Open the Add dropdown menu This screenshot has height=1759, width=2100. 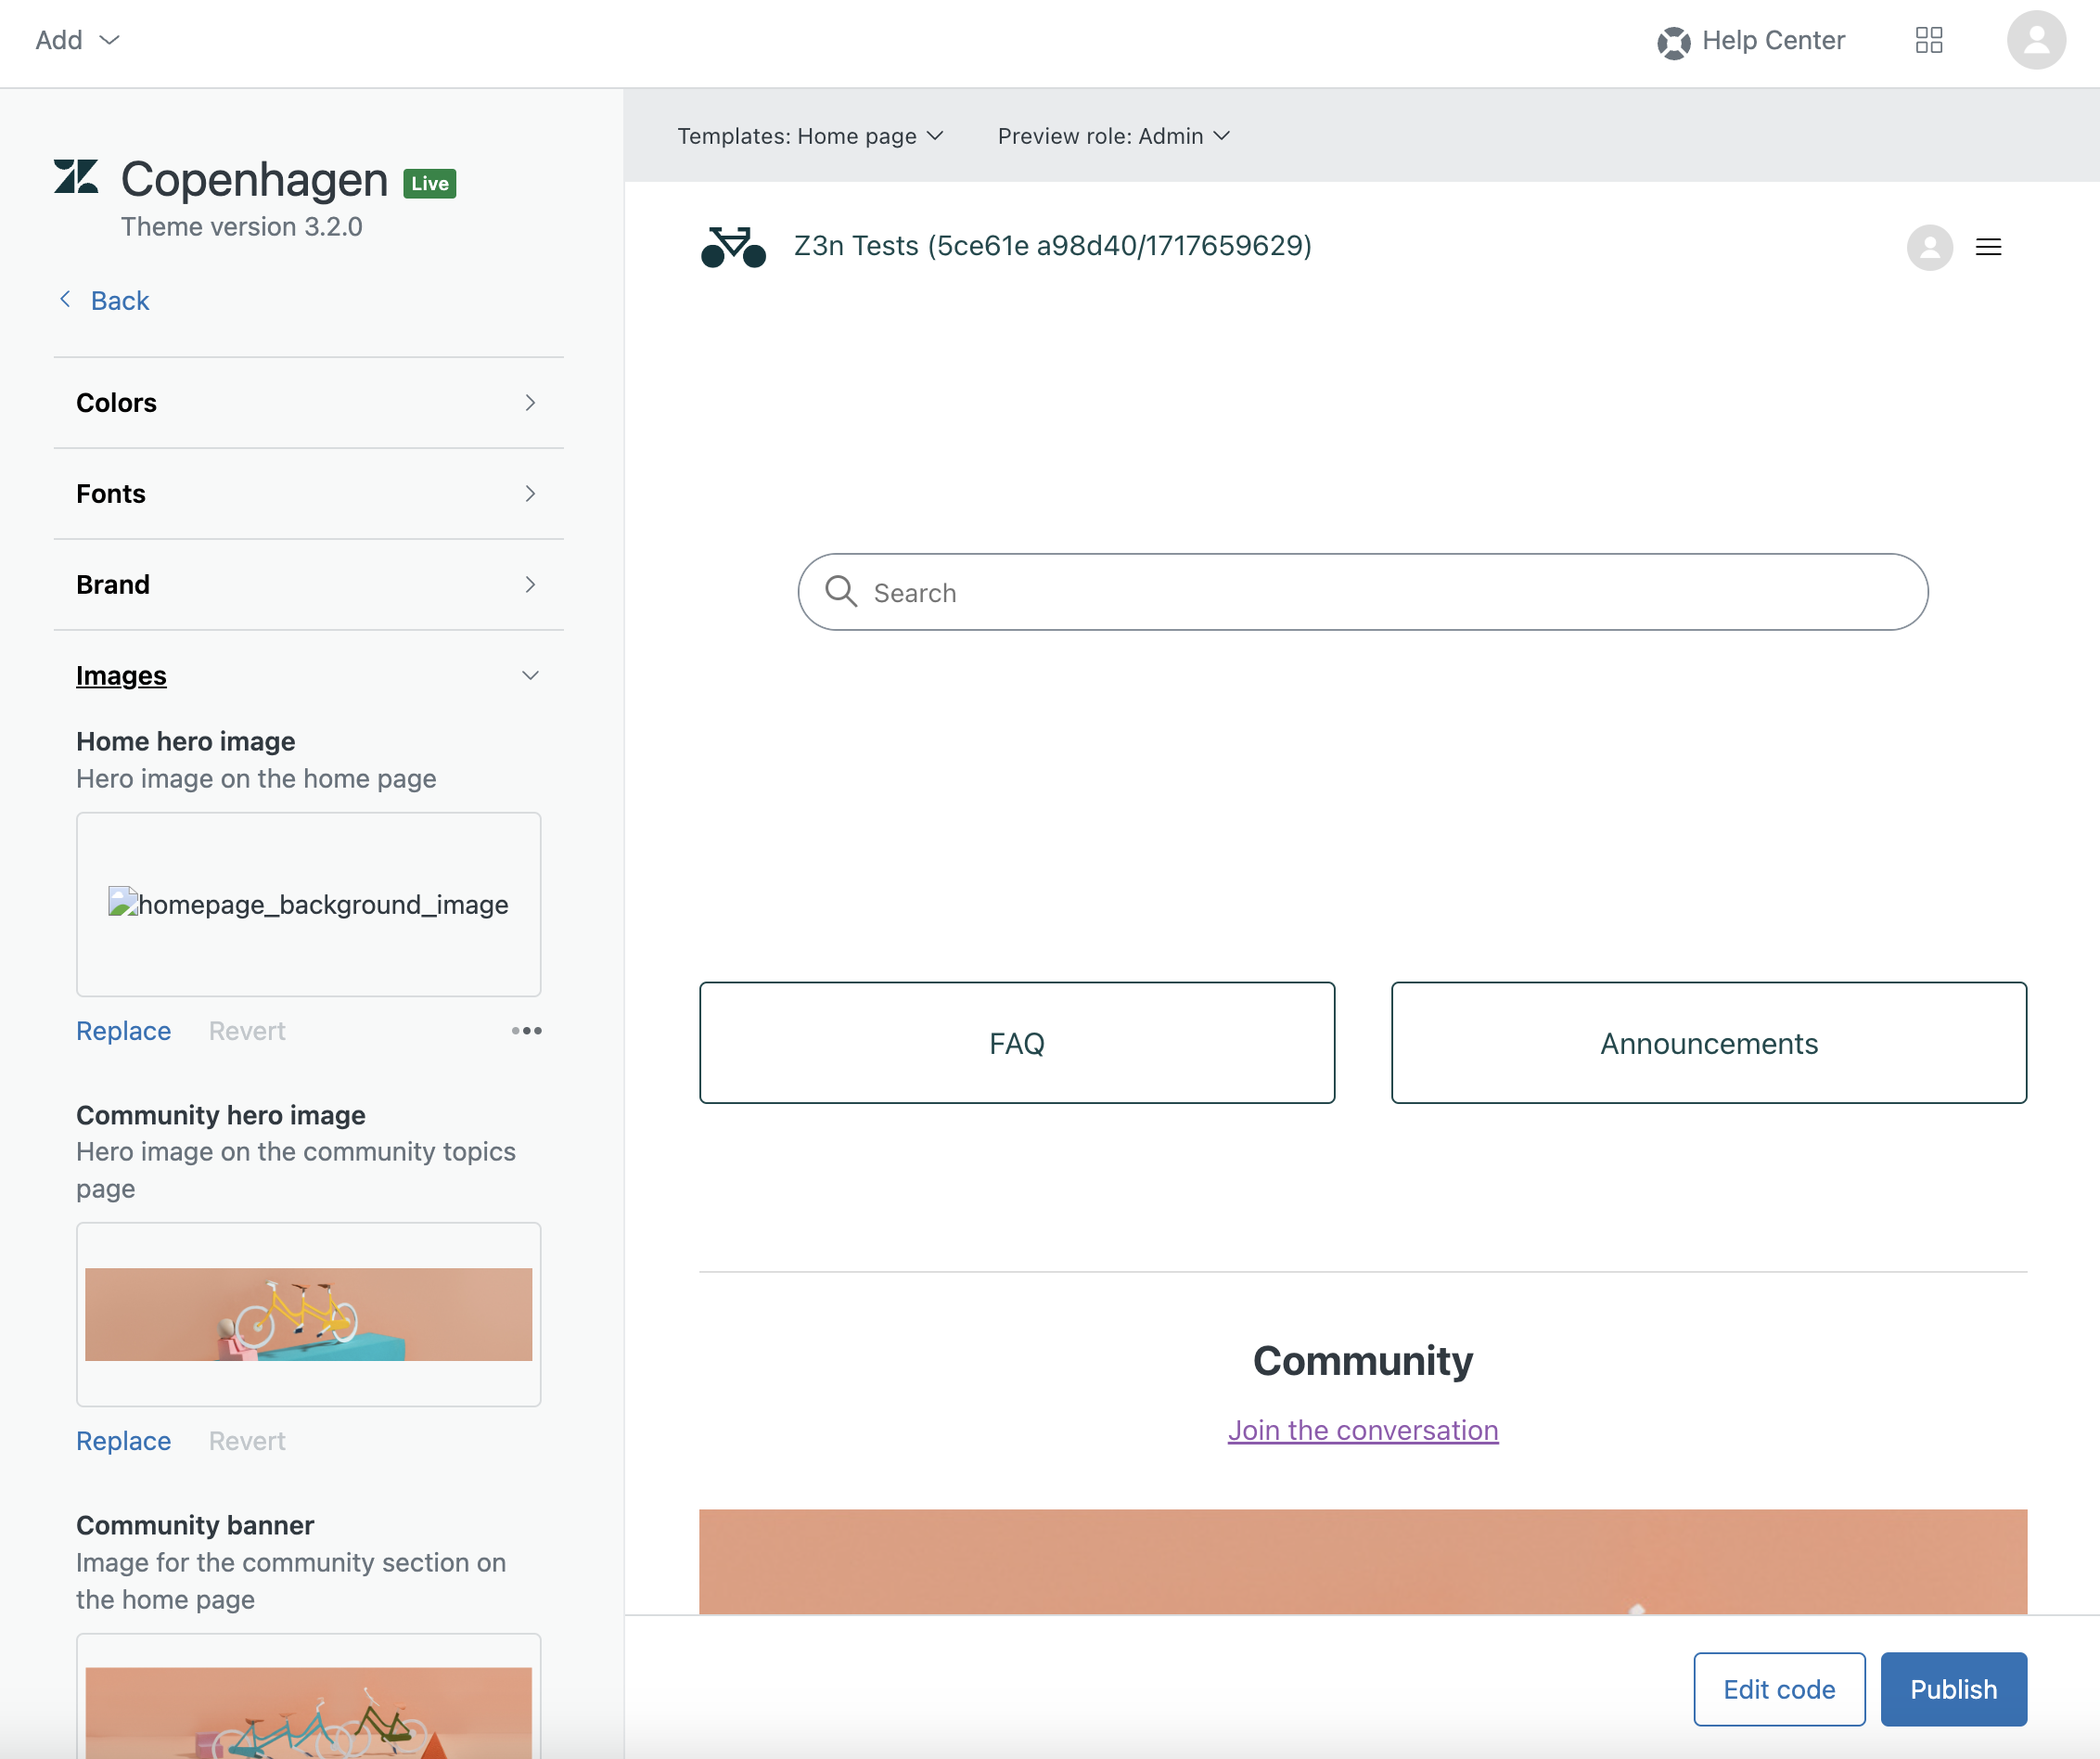[x=77, y=40]
